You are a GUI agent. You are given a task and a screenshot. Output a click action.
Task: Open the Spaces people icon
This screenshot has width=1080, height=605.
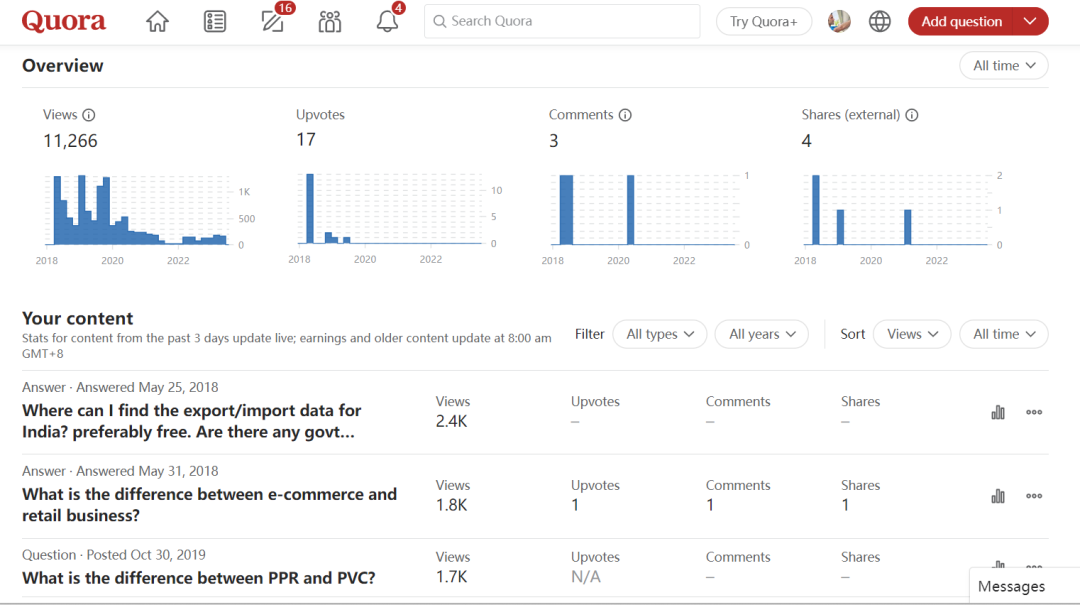330,21
